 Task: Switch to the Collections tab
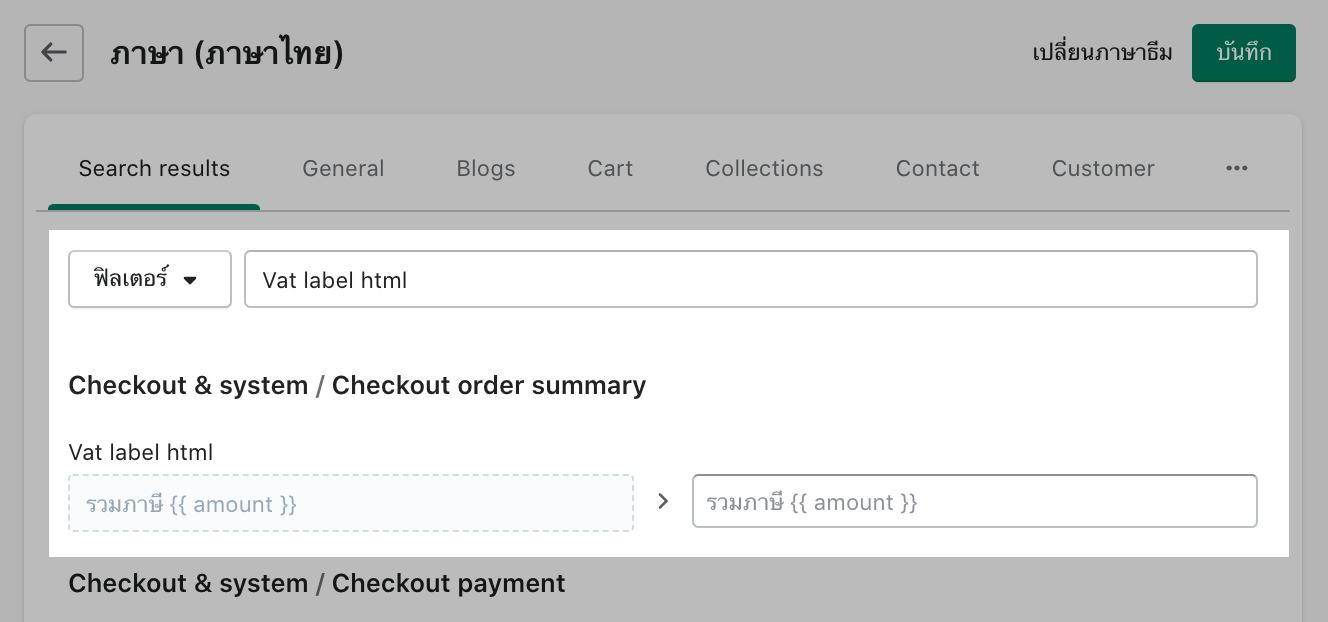point(764,168)
